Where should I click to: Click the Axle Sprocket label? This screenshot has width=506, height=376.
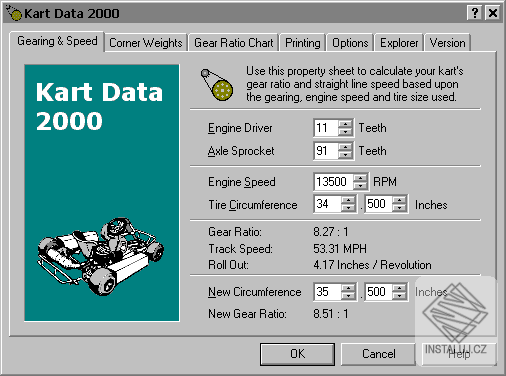(241, 151)
